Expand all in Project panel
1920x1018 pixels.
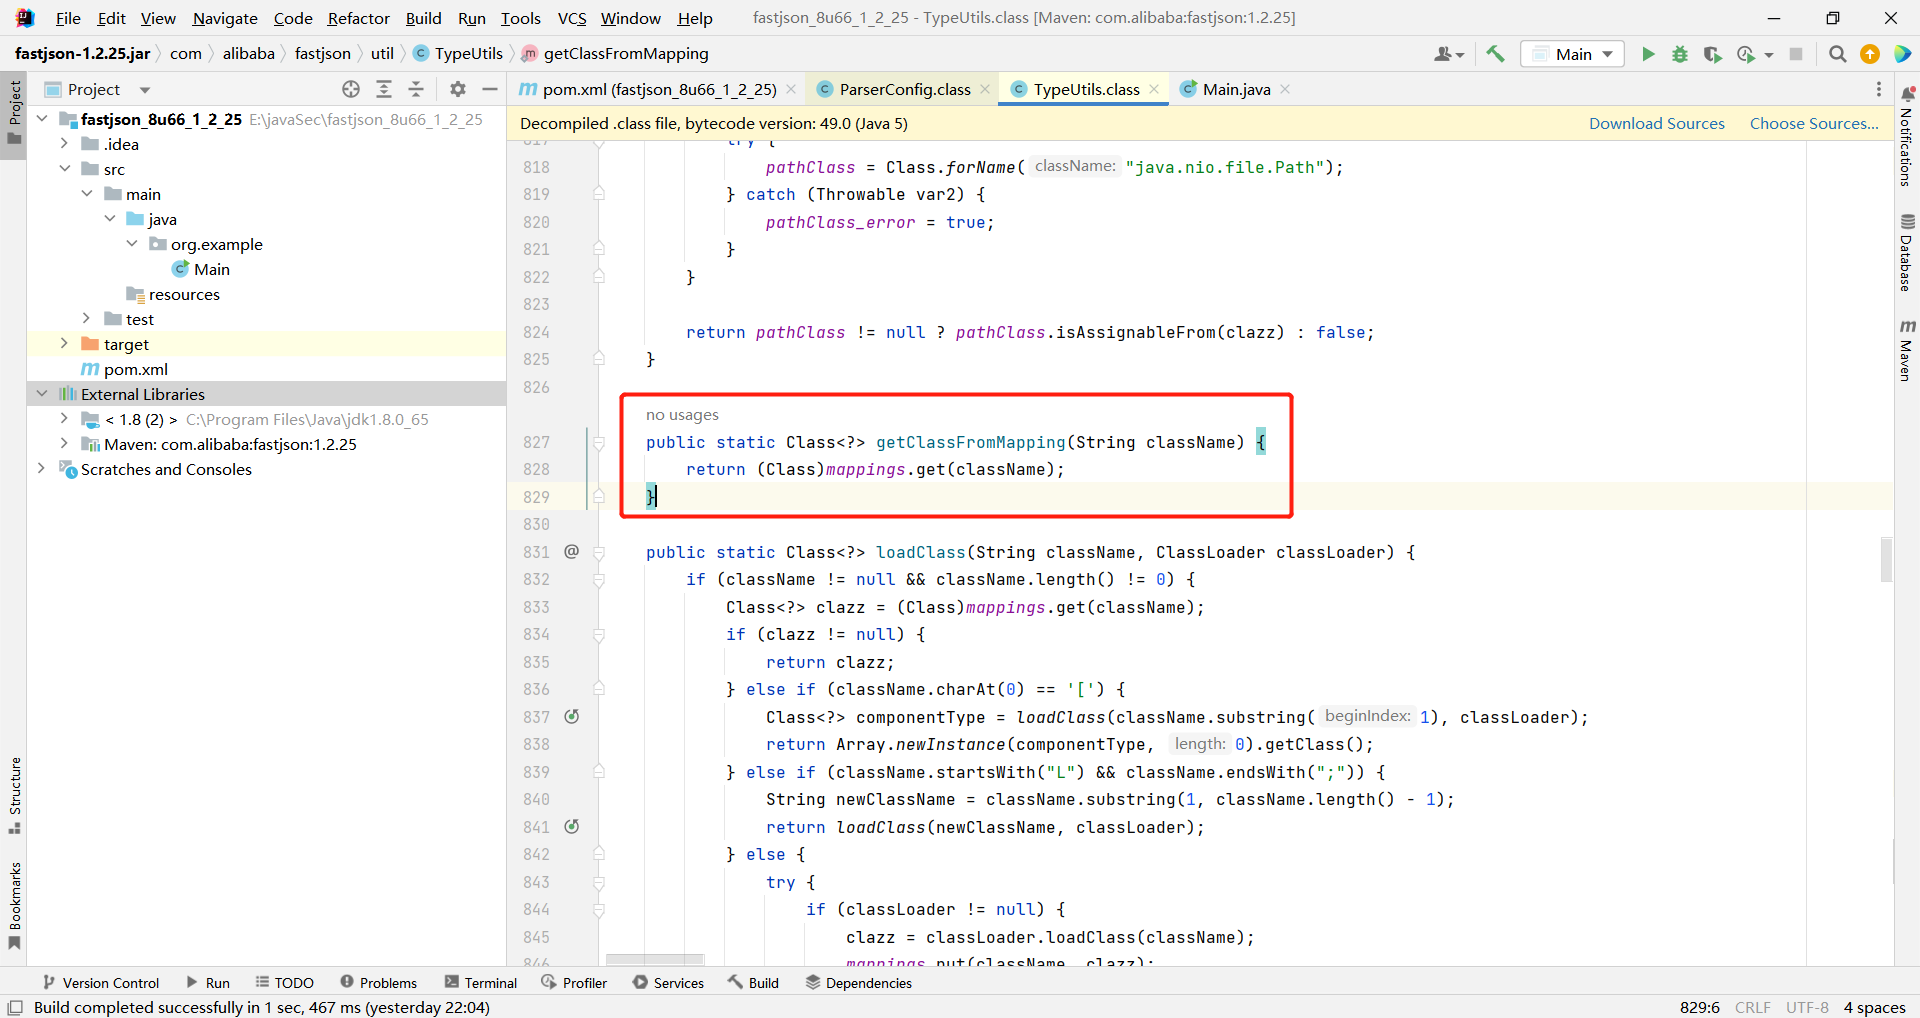pos(384,89)
